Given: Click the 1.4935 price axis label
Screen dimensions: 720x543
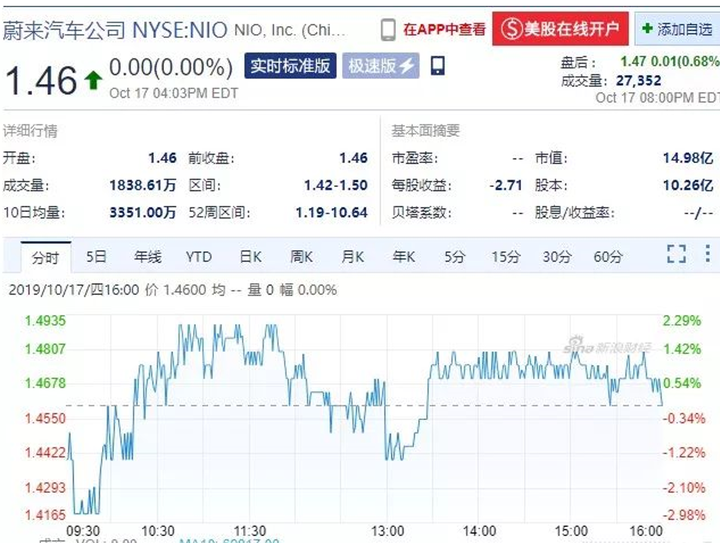Looking at the screenshot, I should coord(45,320).
